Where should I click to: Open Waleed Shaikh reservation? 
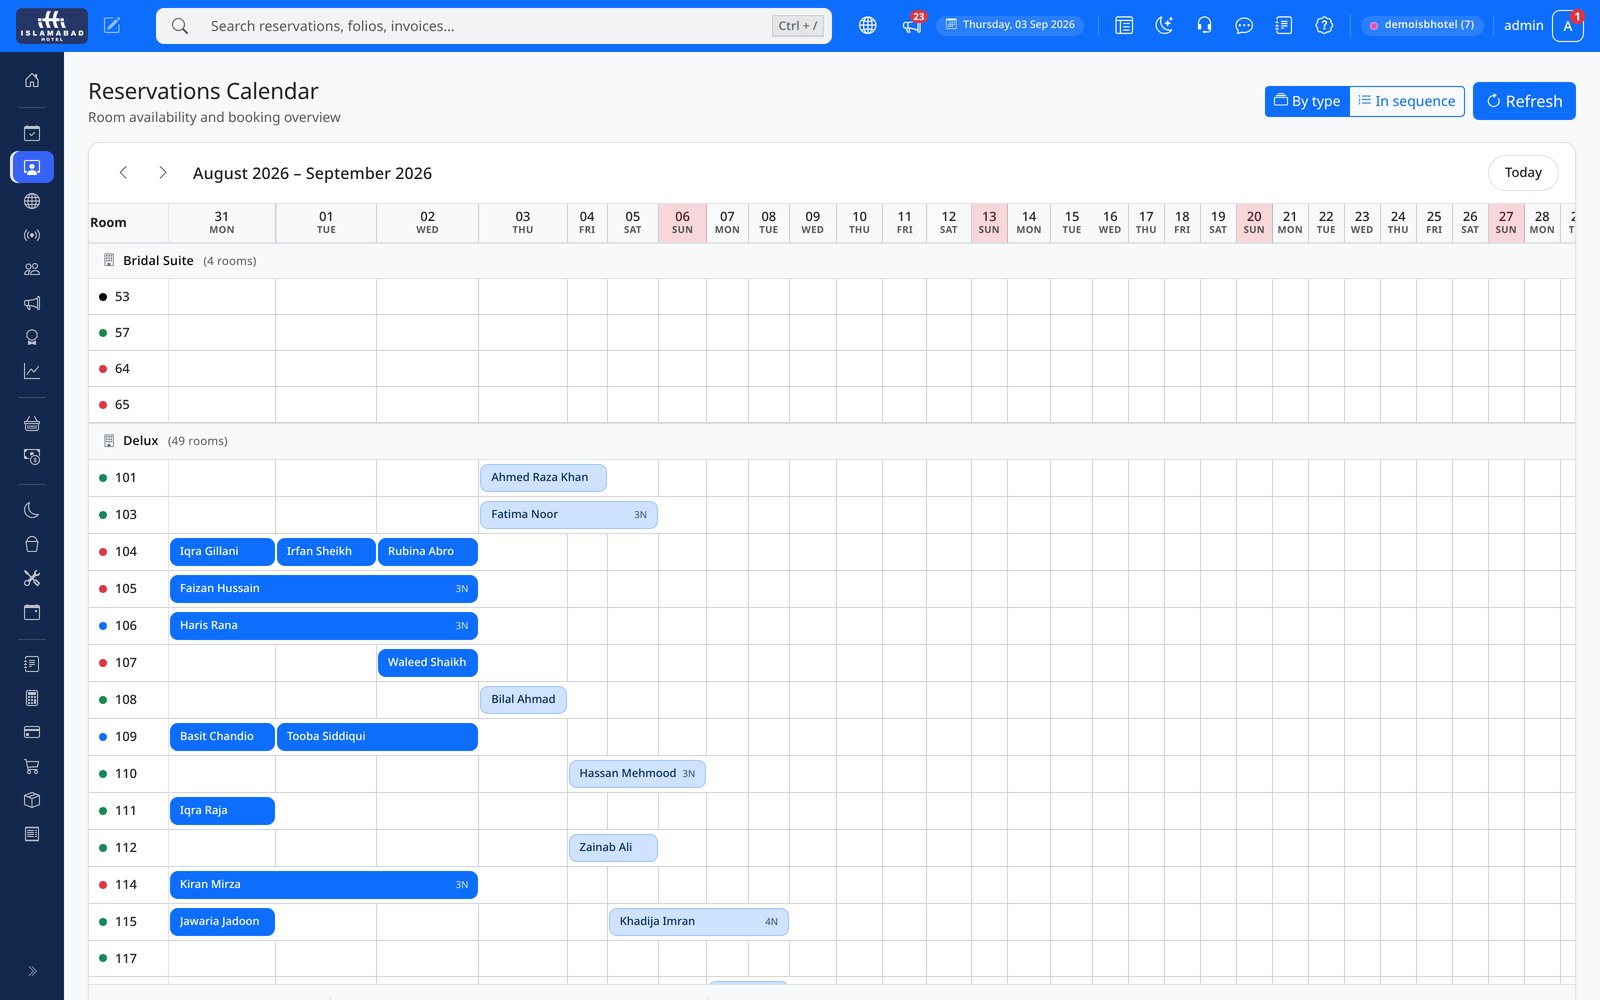(x=428, y=663)
